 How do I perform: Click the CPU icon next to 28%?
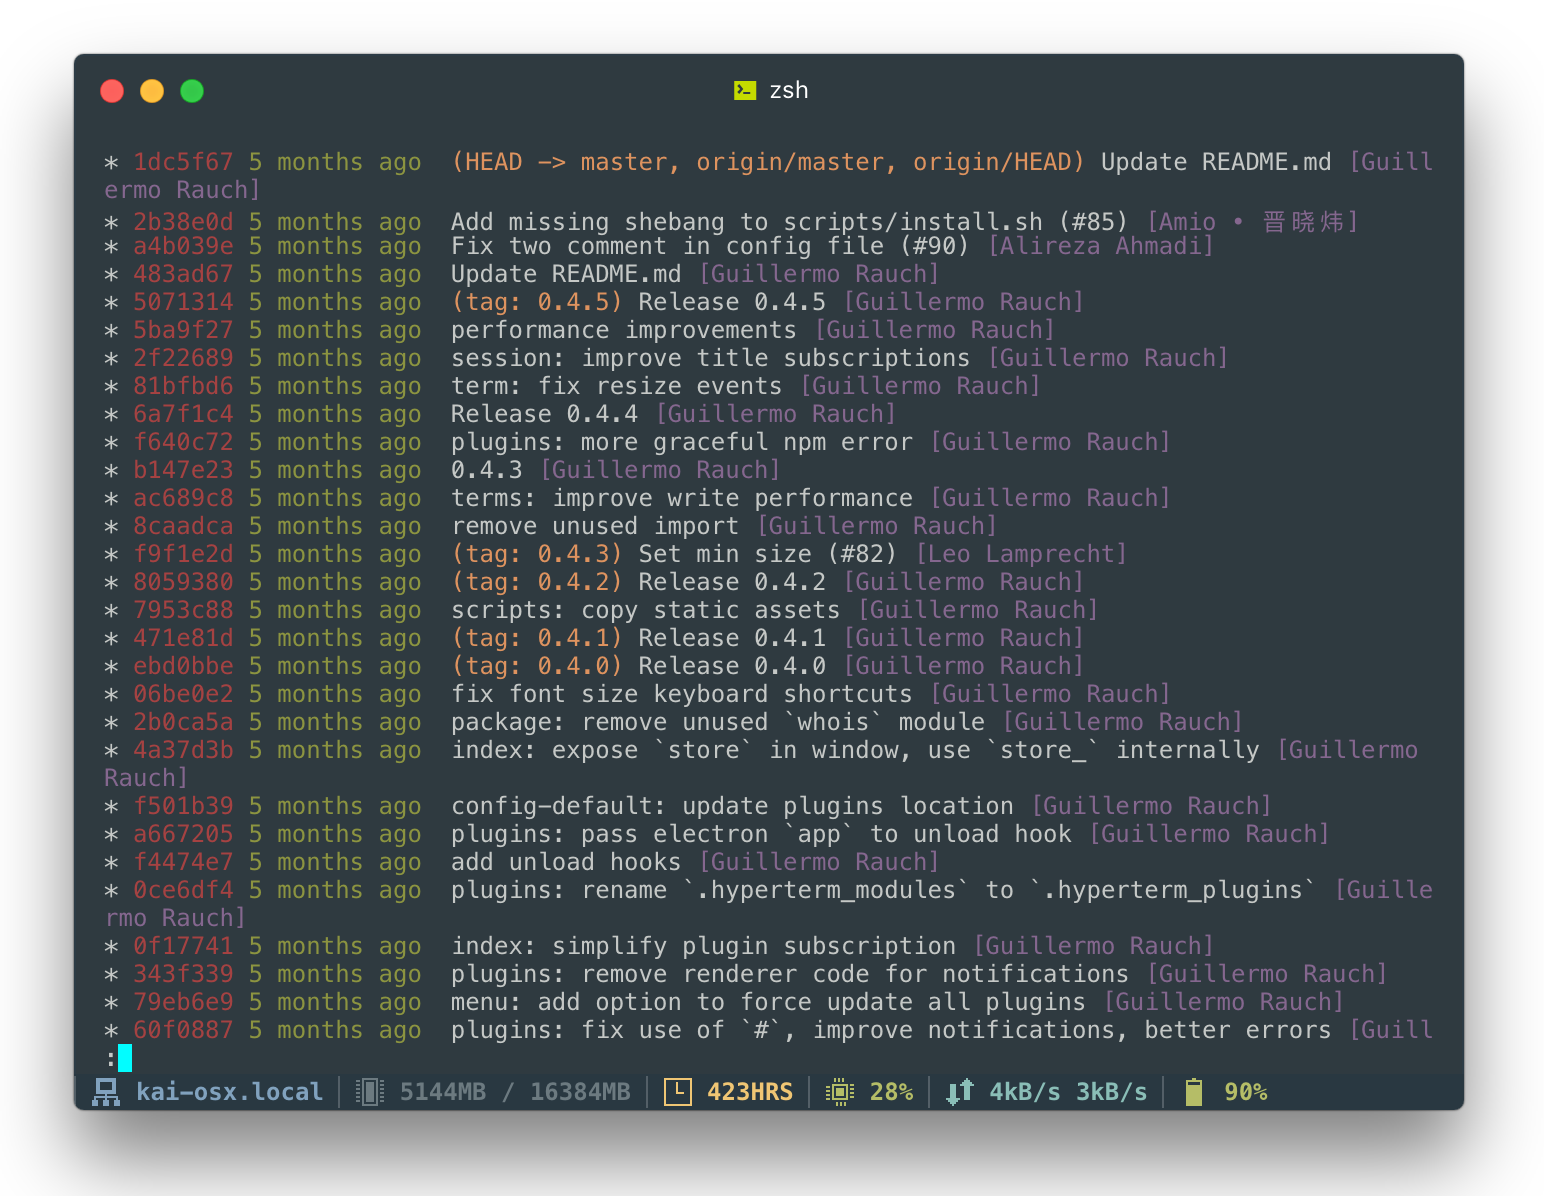tap(840, 1092)
